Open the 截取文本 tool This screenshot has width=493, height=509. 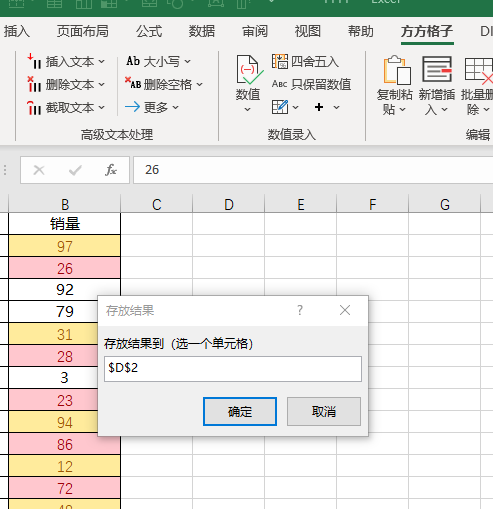click(66, 108)
